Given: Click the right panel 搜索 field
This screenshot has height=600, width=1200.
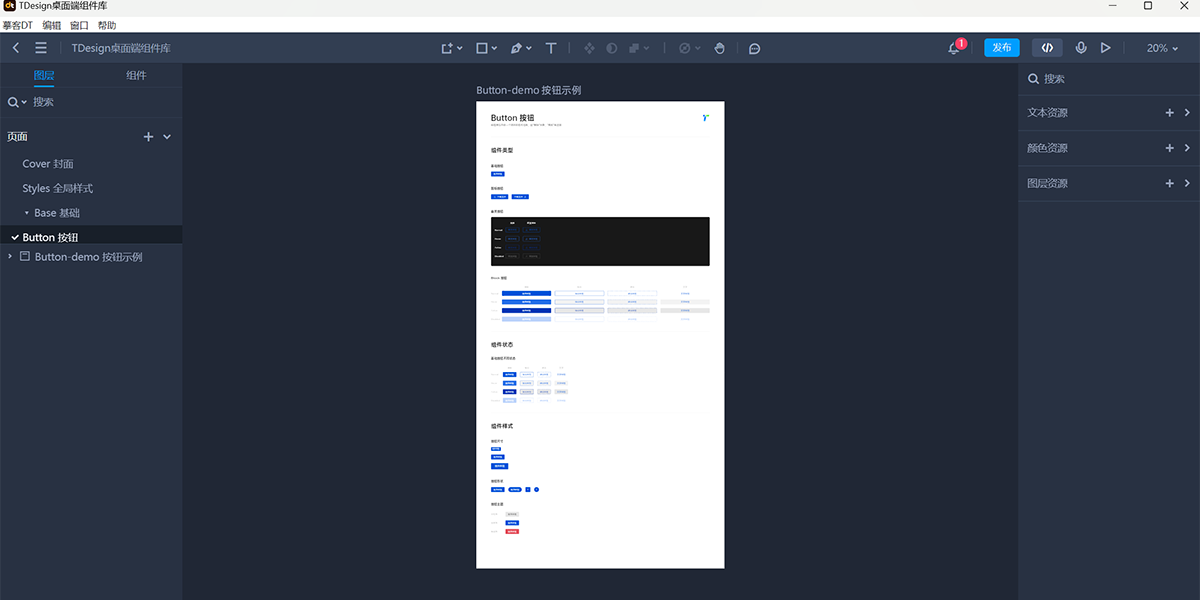Looking at the screenshot, I should (1108, 79).
